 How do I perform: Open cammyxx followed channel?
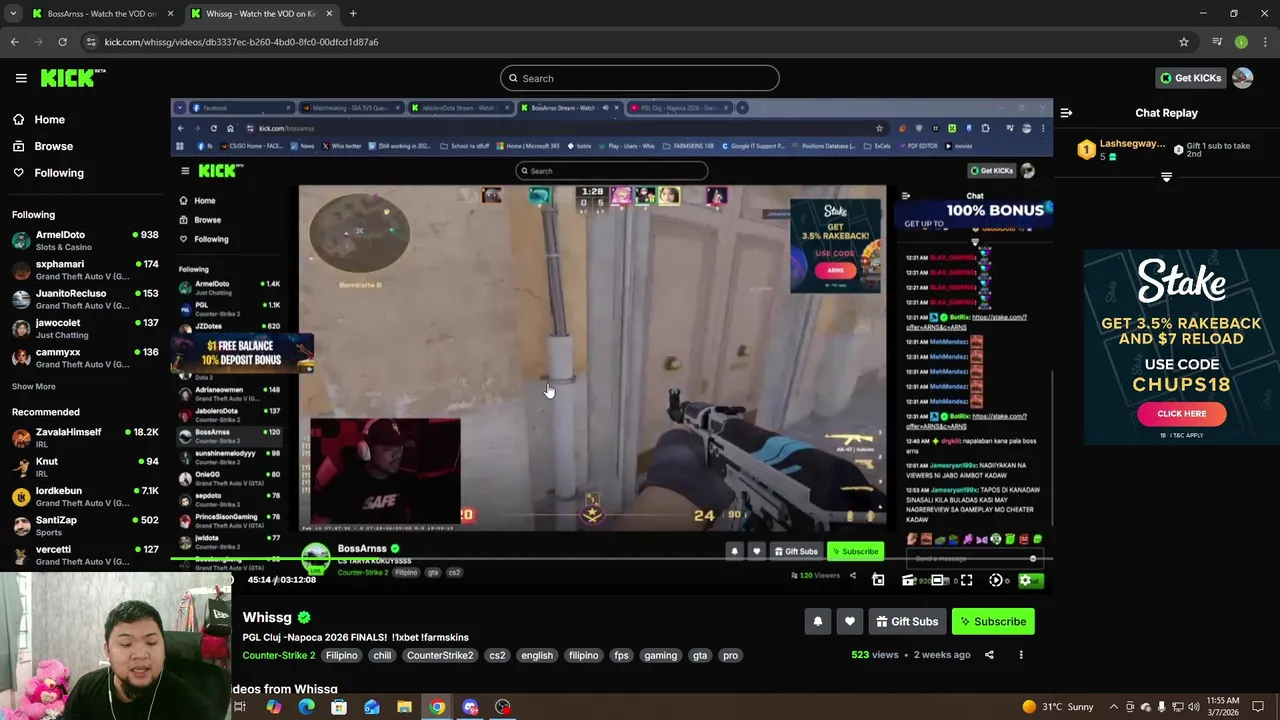[85, 357]
